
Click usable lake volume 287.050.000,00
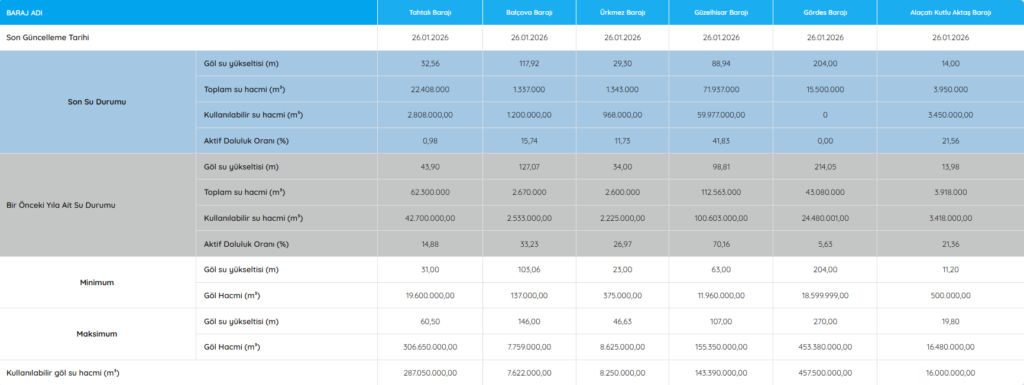pos(430,373)
